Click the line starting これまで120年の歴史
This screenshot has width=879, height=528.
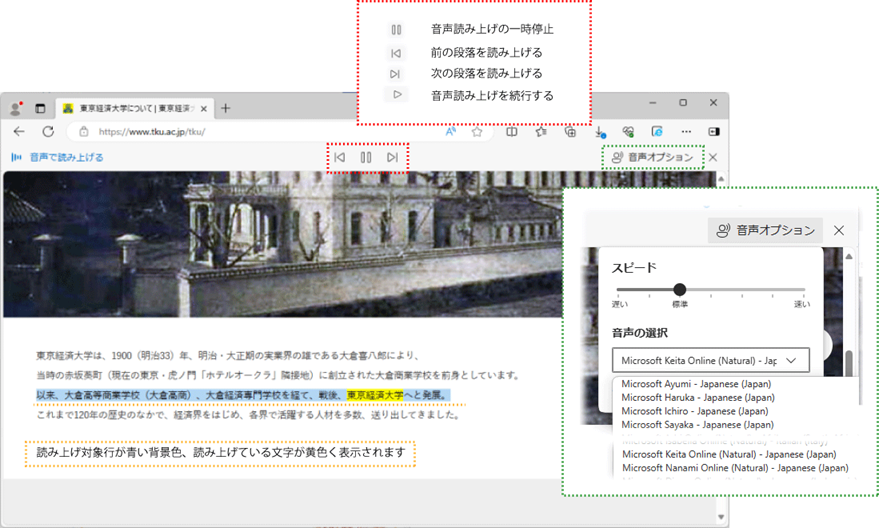point(249,415)
